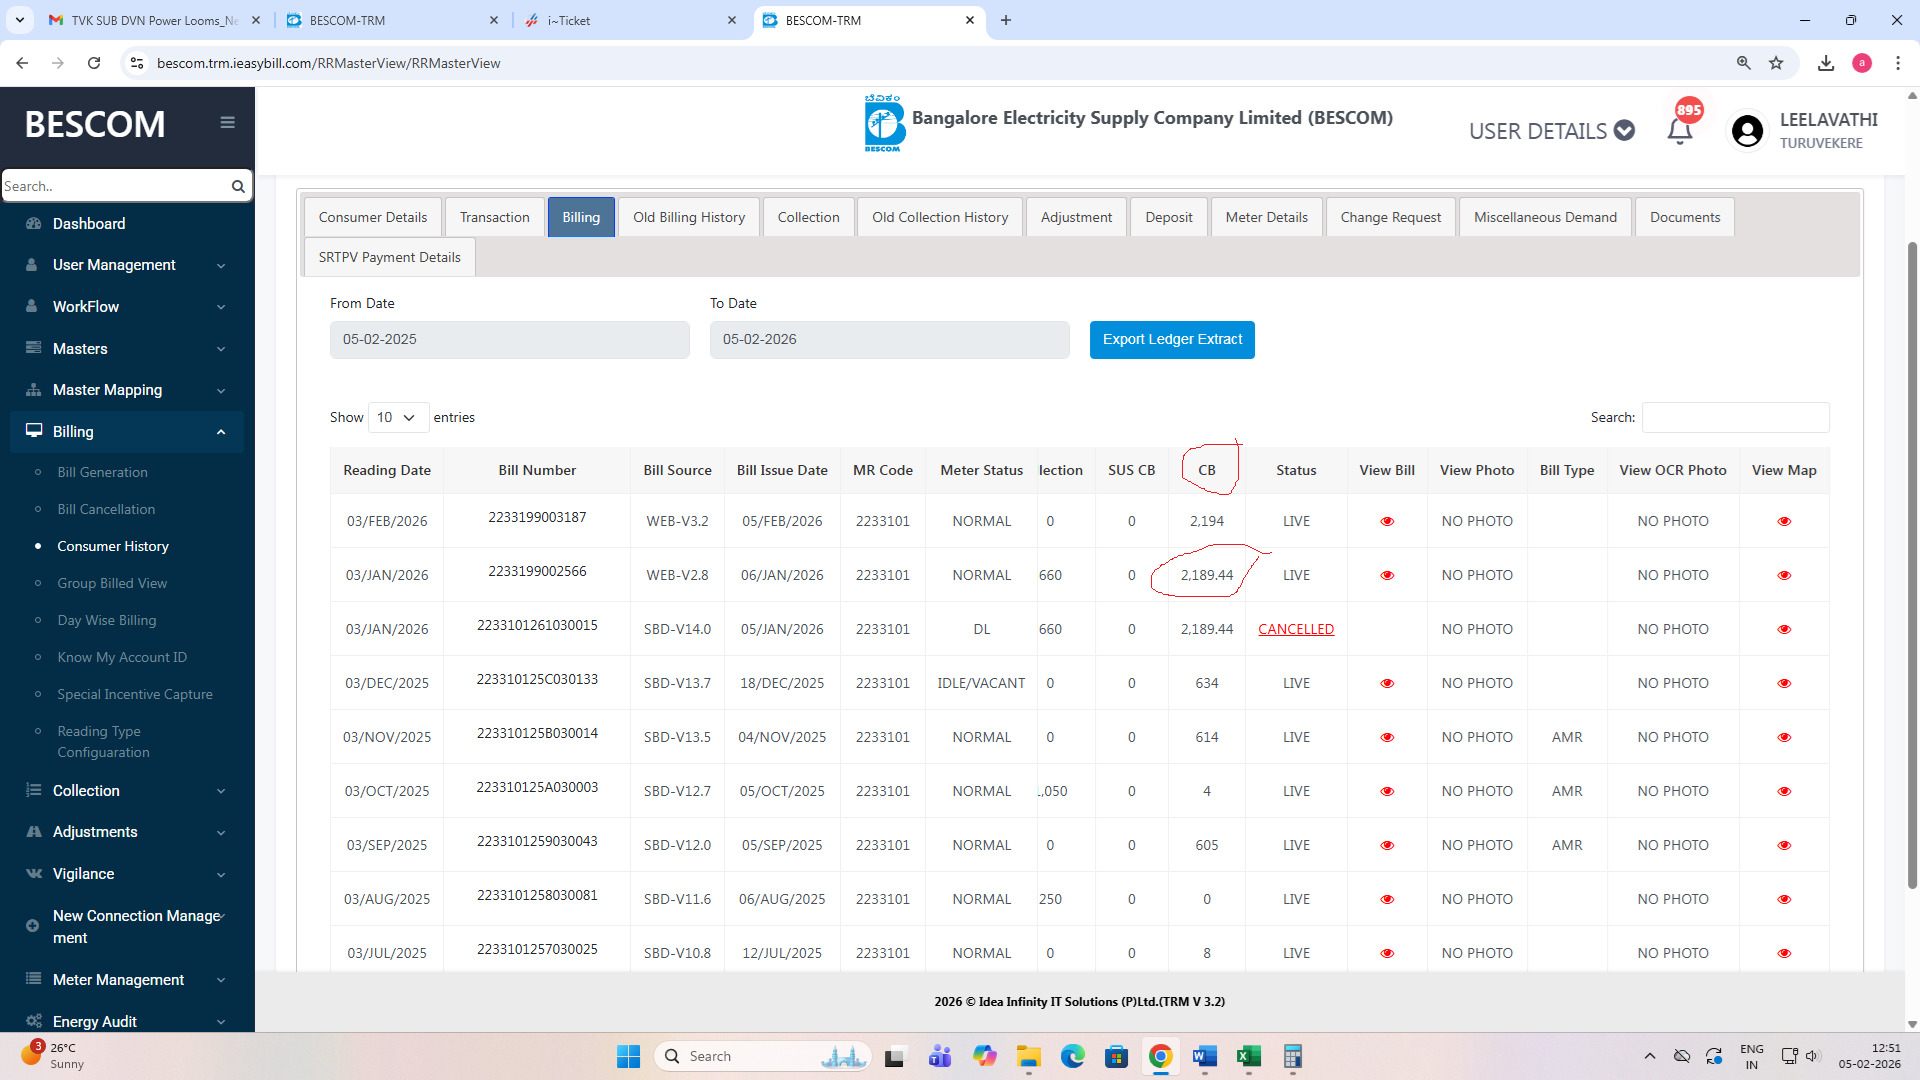Open Excel from the Windows taskbar
This screenshot has width=1920, height=1080.
tap(1248, 1056)
